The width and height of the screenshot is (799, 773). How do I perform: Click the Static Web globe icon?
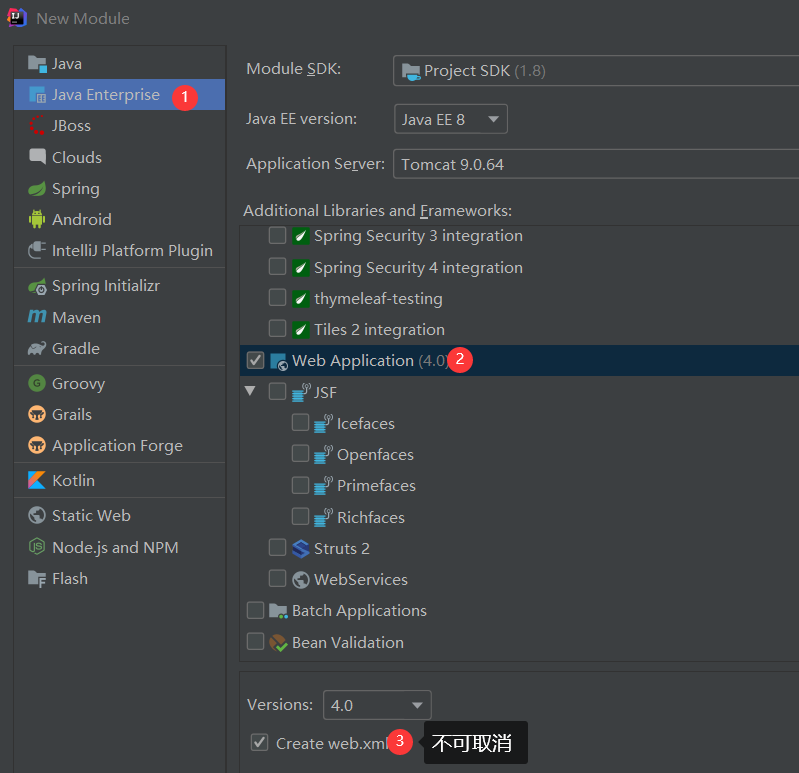[x=37, y=515]
